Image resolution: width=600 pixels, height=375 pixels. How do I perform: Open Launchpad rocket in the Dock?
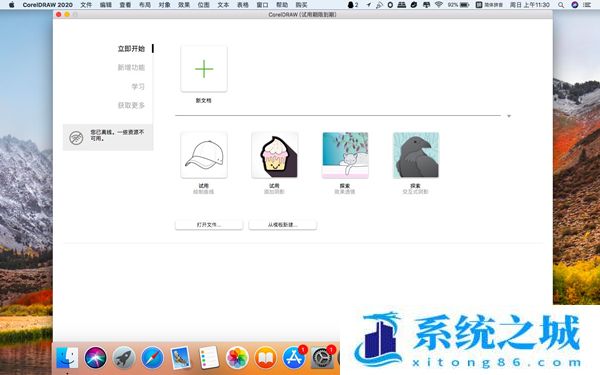click(124, 358)
